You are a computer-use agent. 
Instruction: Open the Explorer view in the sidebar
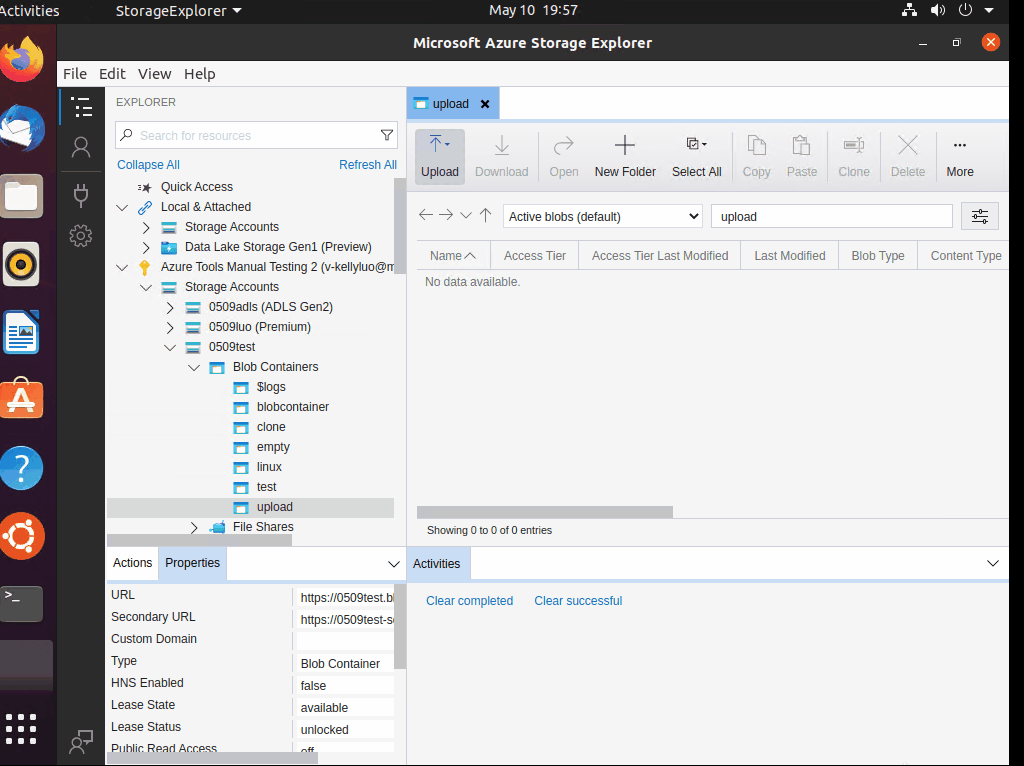point(82,106)
